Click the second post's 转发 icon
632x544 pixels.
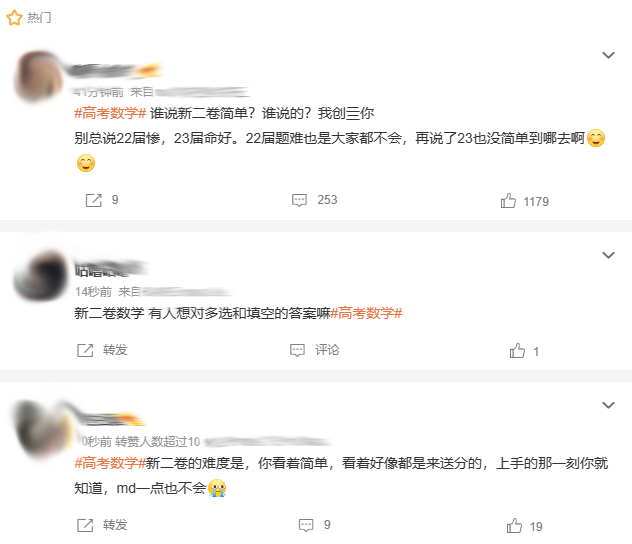click(x=85, y=350)
